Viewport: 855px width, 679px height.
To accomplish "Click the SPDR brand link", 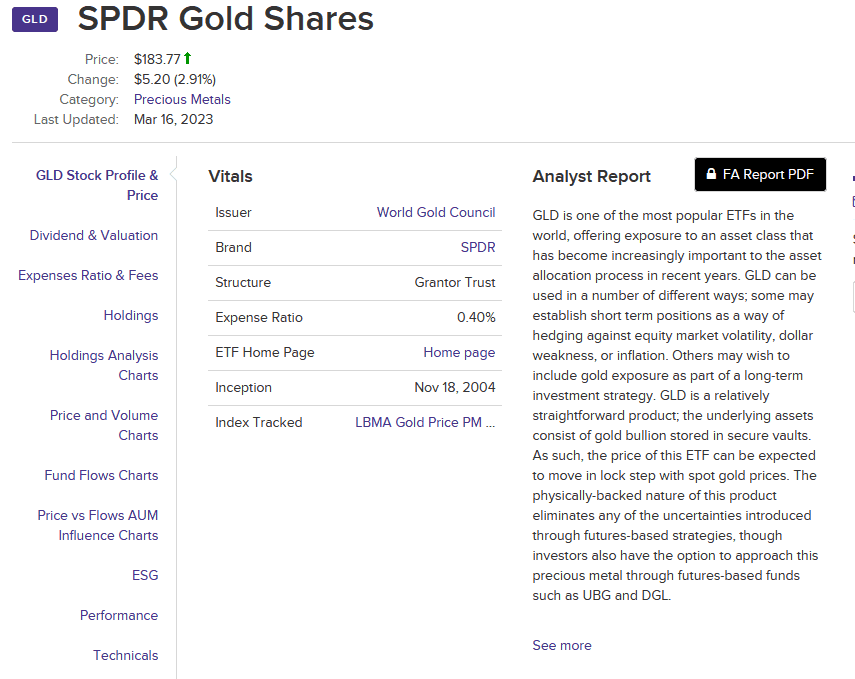I will (478, 247).
